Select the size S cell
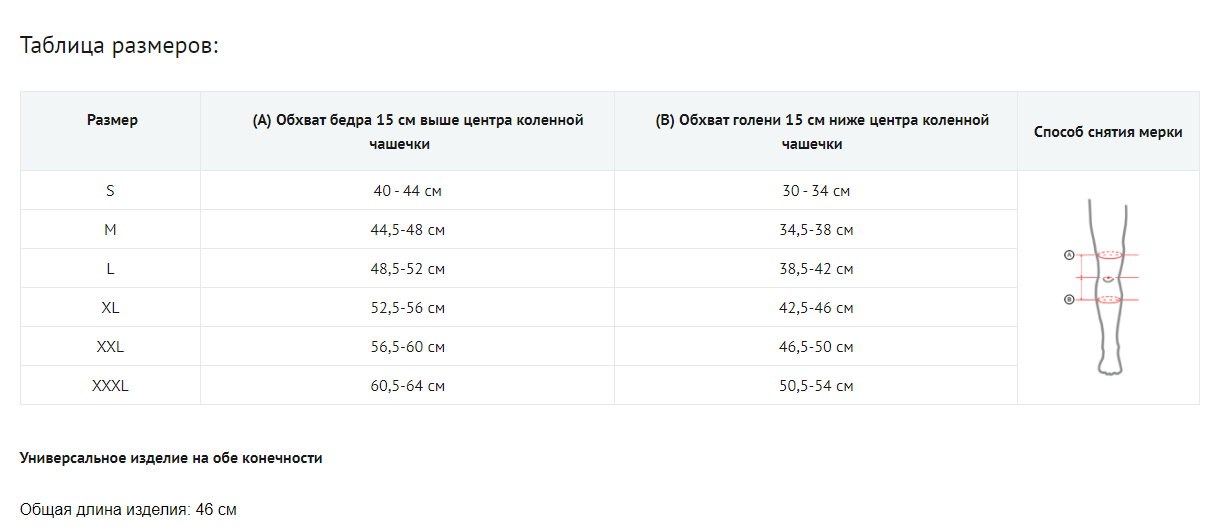The height and width of the screenshot is (530, 1230). point(110,190)
